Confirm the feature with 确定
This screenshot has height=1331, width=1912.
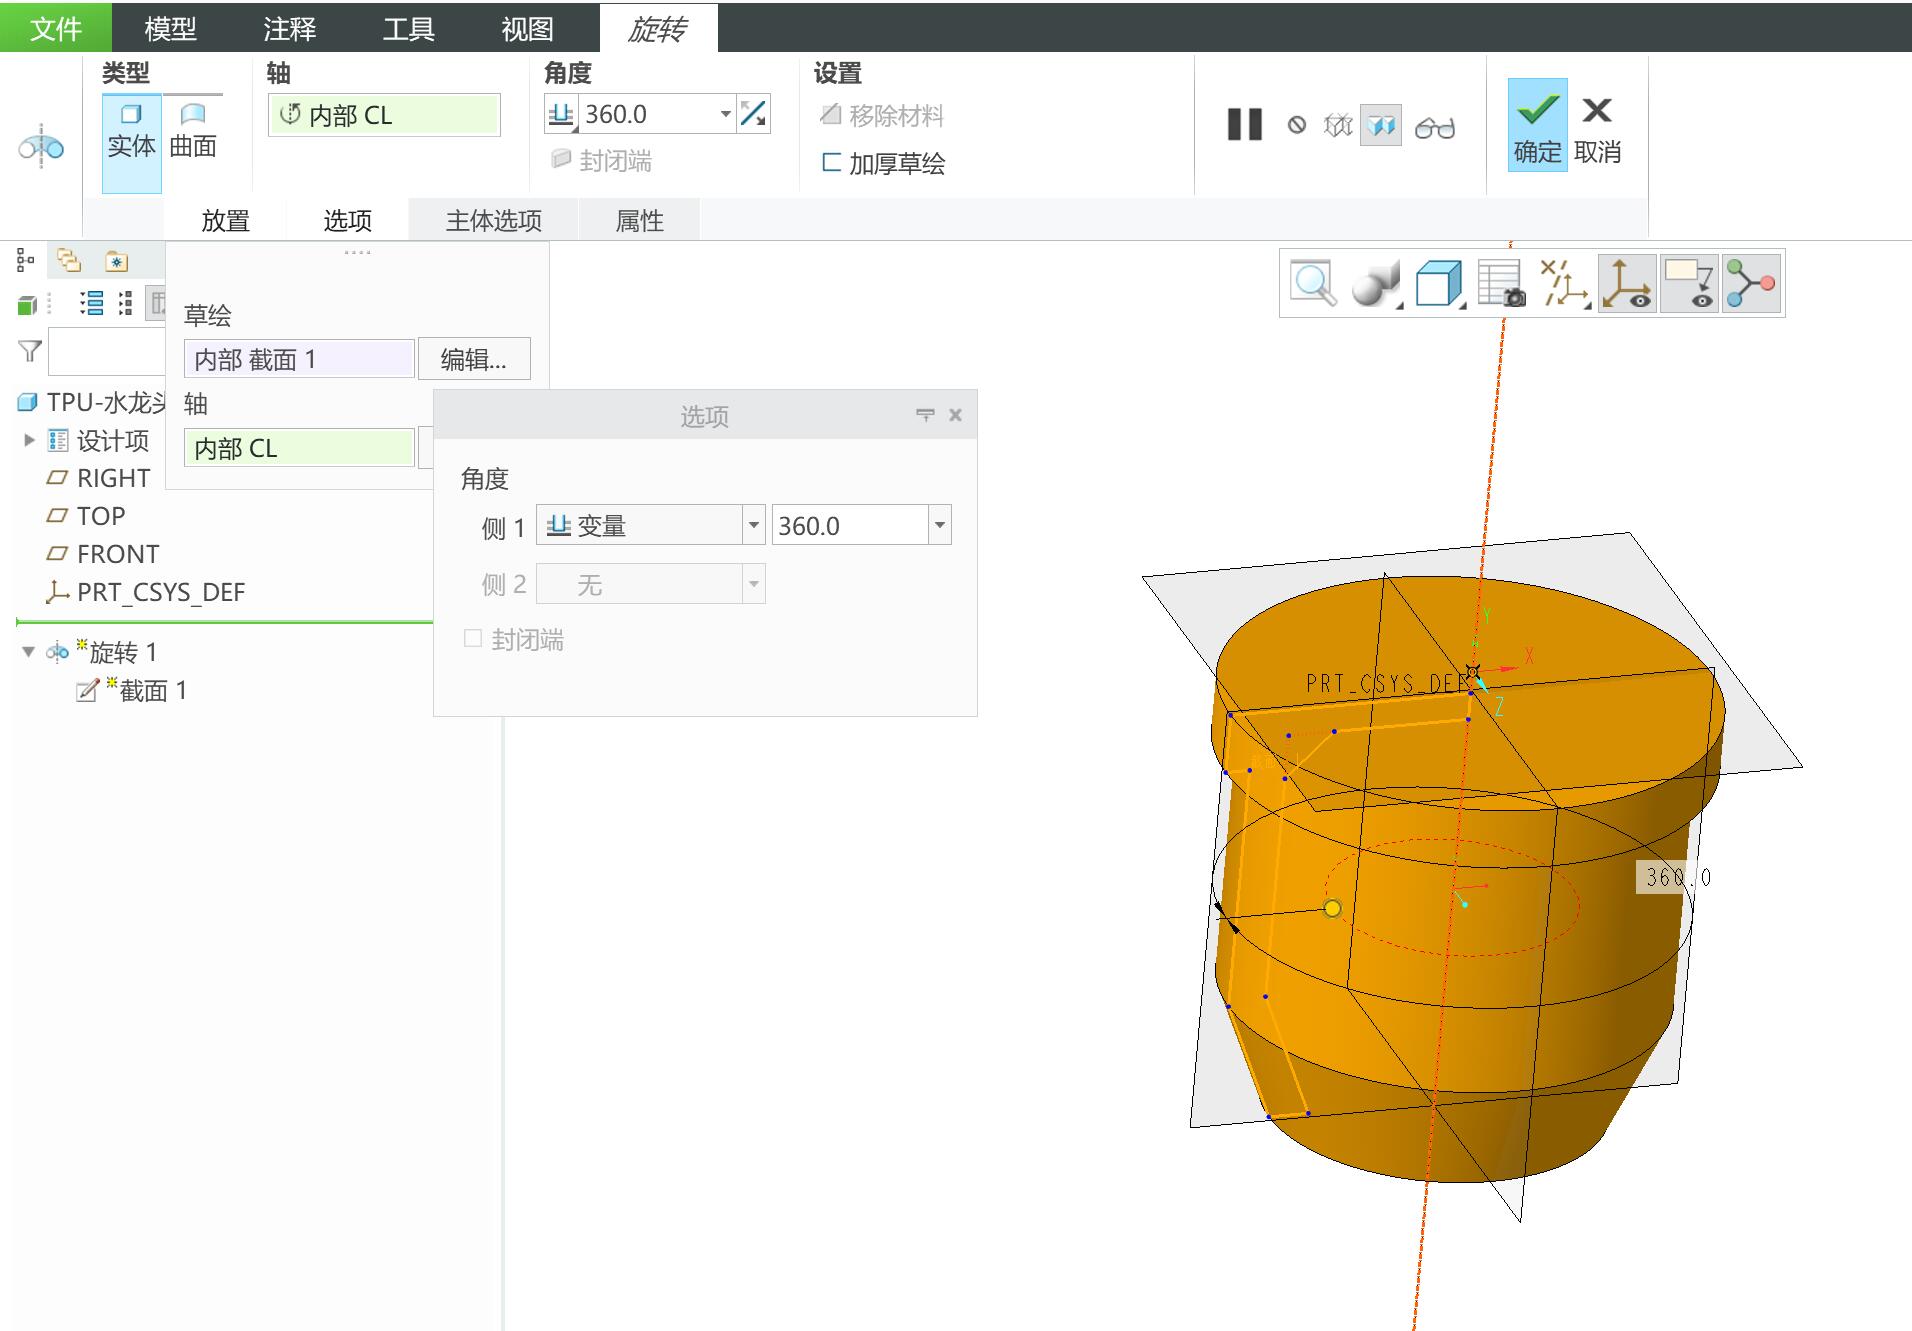click(x=1537, y=125)
